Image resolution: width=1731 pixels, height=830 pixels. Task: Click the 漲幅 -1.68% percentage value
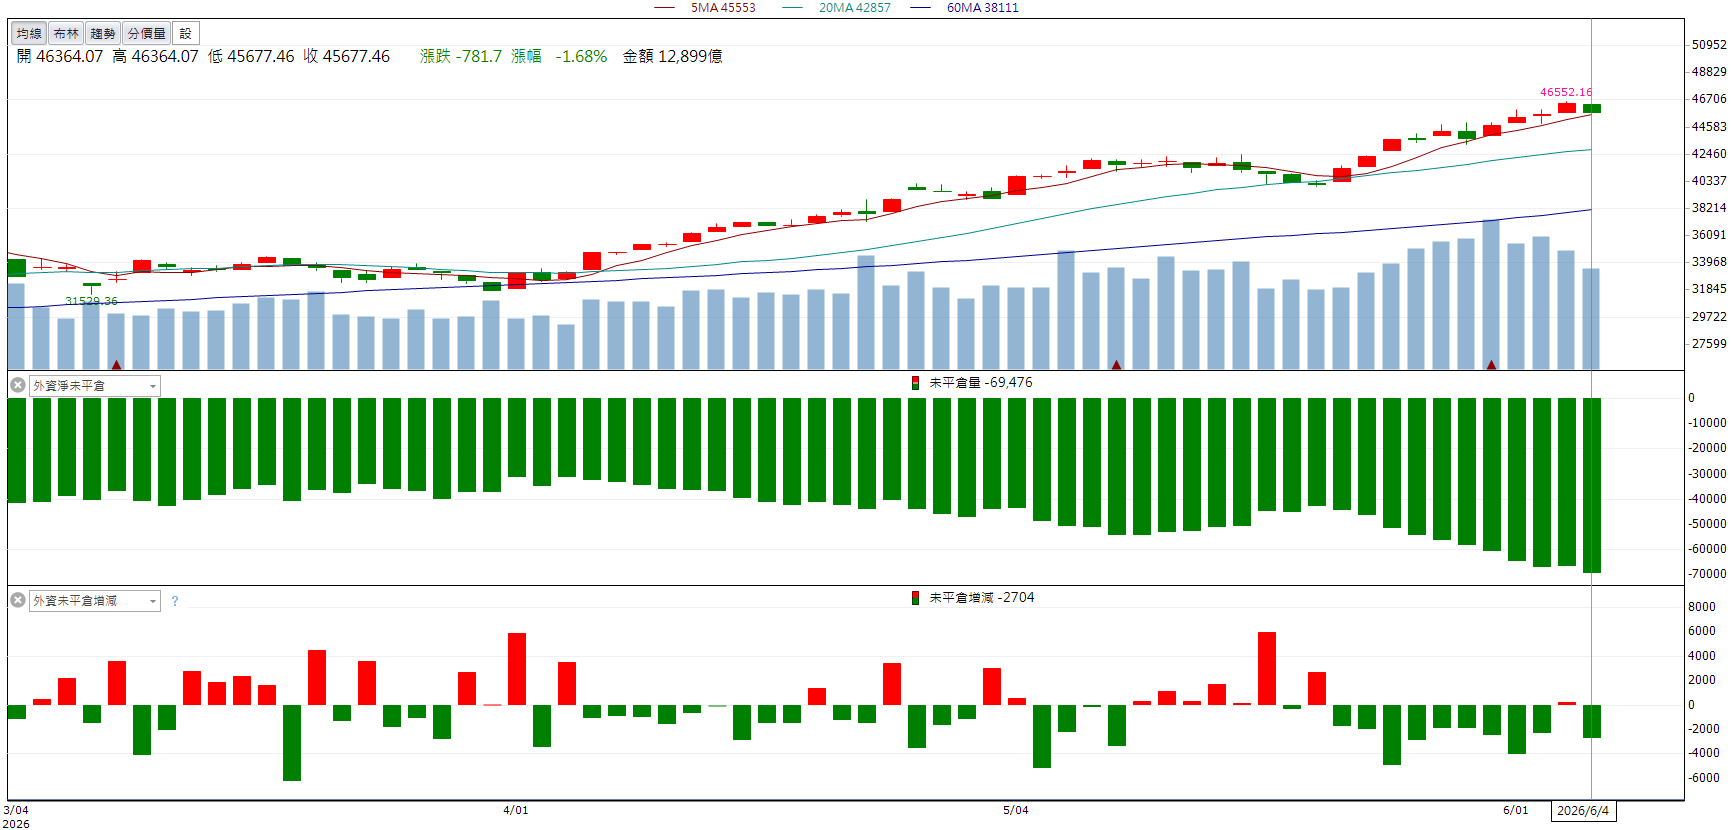(559, 57)
